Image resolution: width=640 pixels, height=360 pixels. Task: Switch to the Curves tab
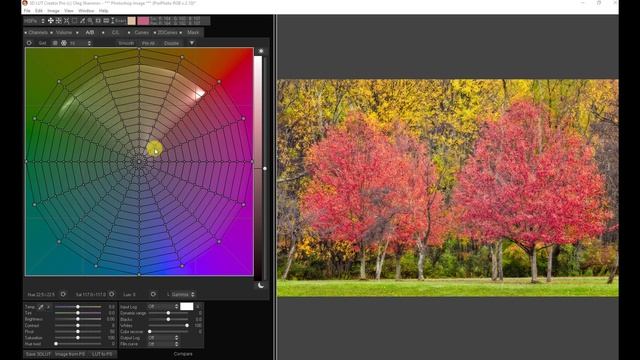point(142,32)
